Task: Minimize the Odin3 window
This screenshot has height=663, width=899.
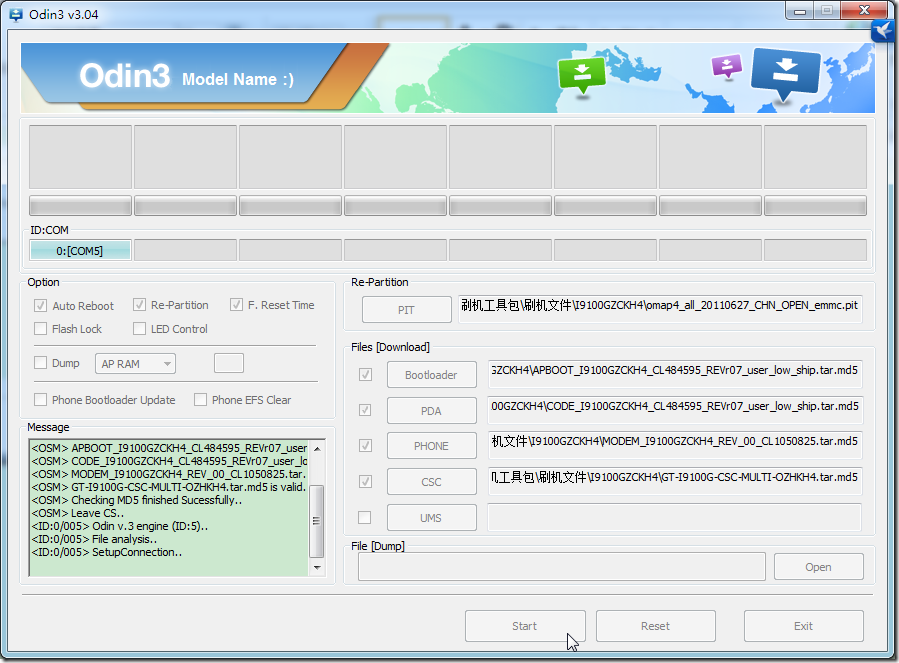Action: 800,11
